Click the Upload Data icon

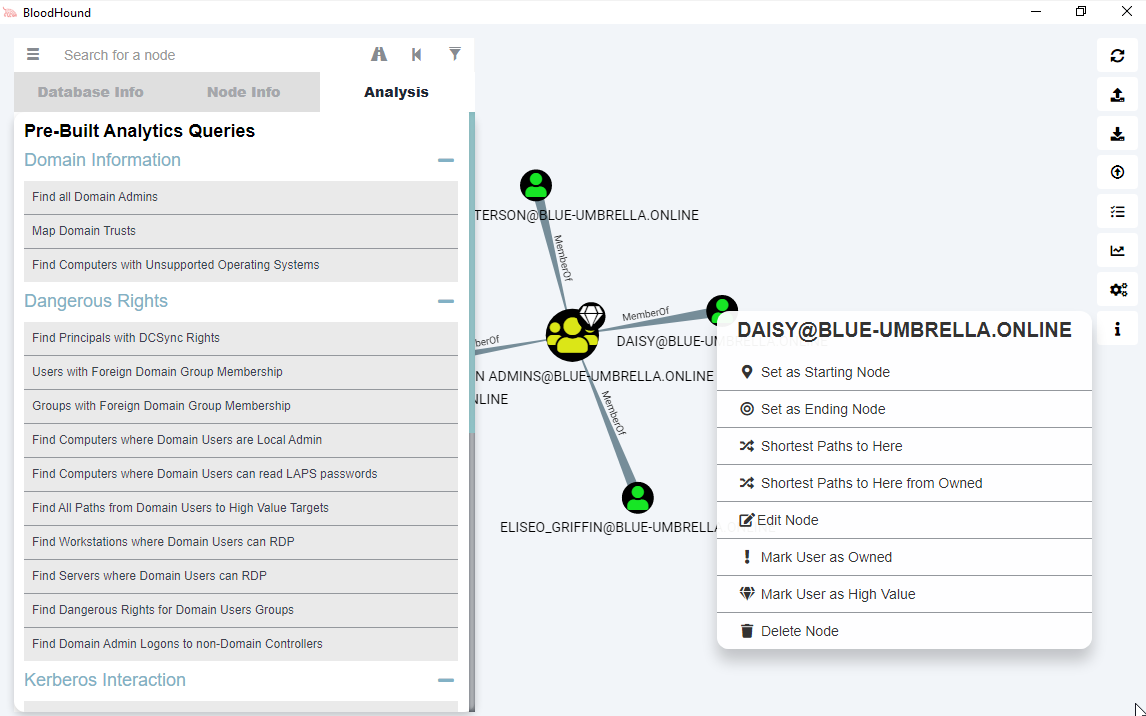pos(1117,95)
